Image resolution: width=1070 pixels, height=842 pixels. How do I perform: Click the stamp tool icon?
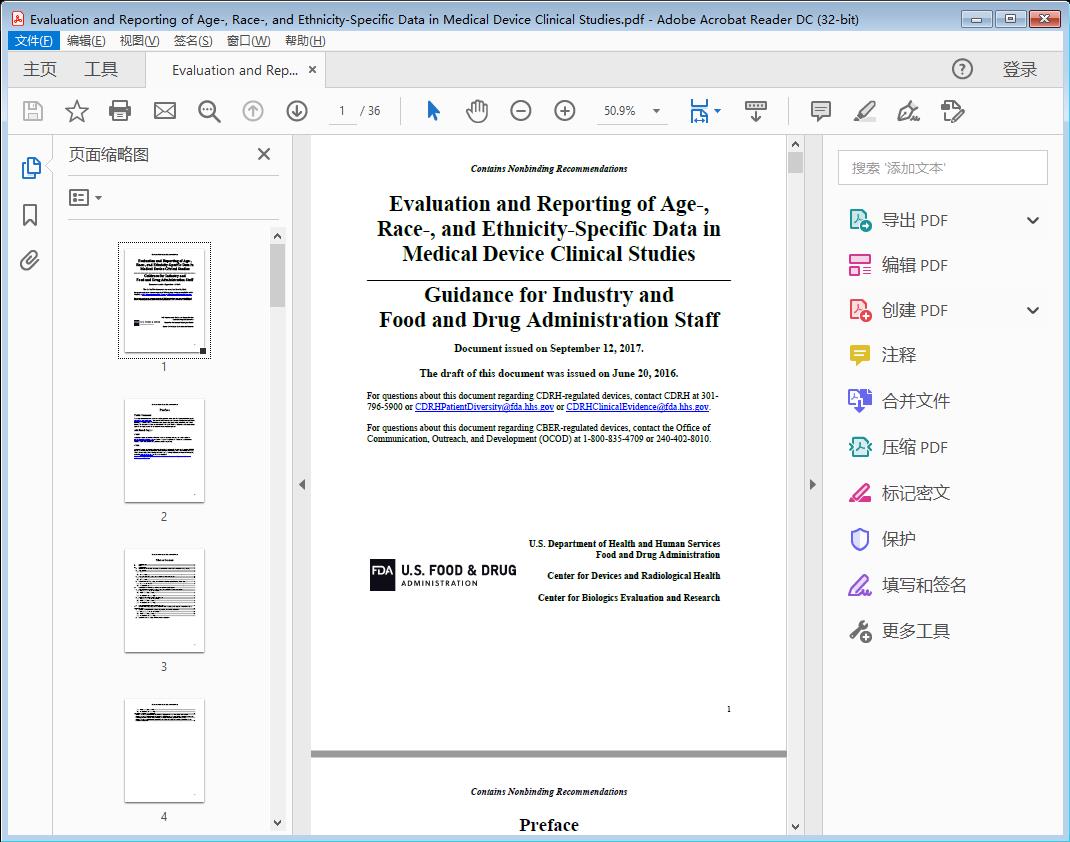coord(952,111)
